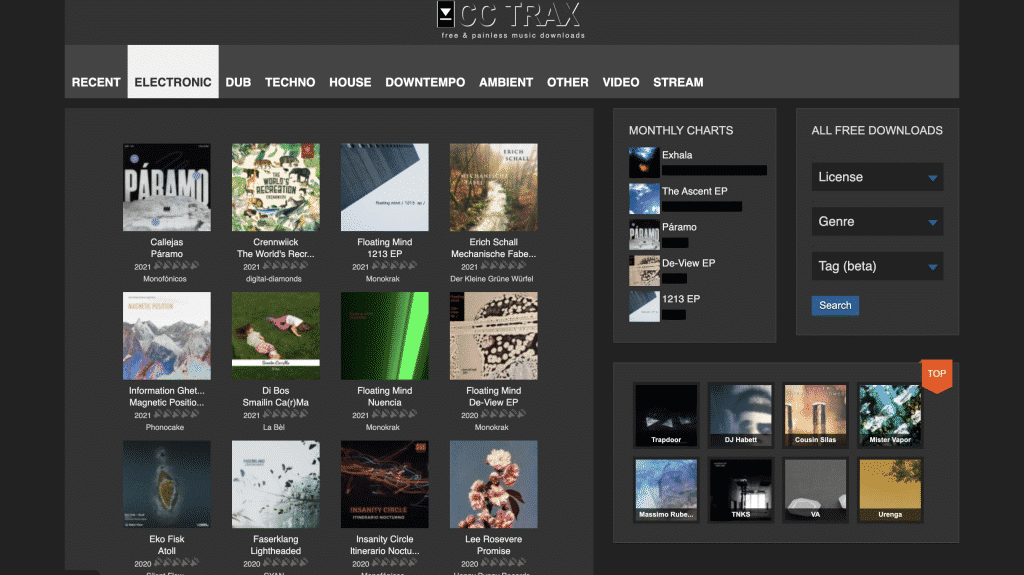
Task: Open Mister Vapor top artist tile
Action: 890,415
